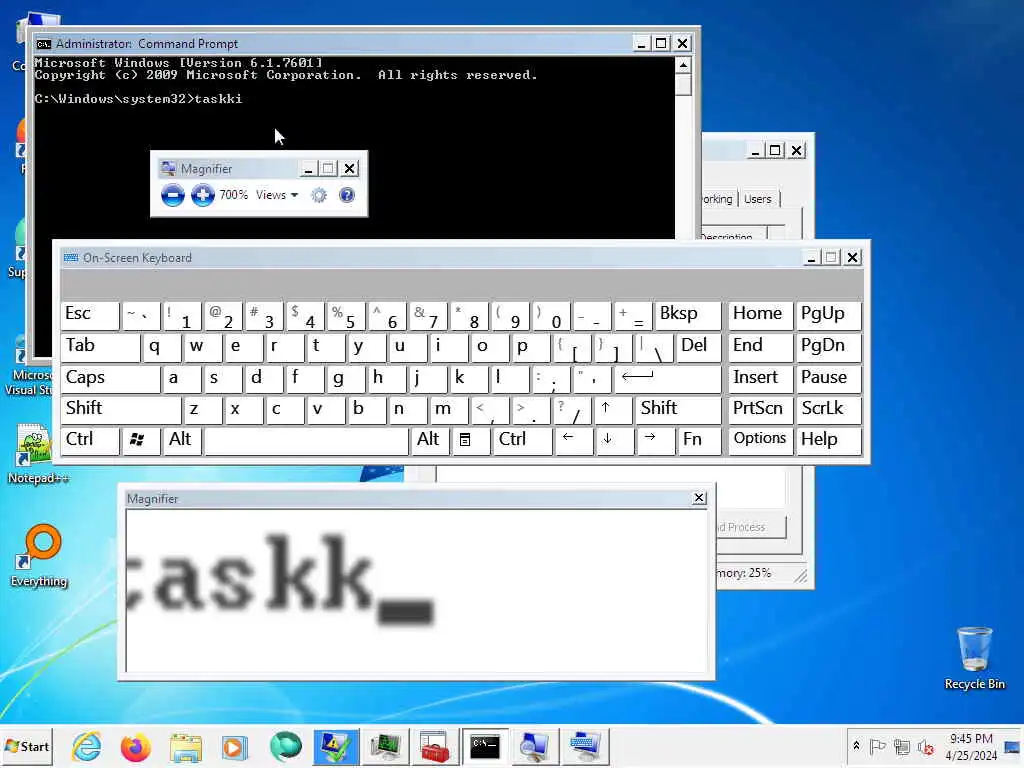Toggle the left Alt key

coord(181,440)
